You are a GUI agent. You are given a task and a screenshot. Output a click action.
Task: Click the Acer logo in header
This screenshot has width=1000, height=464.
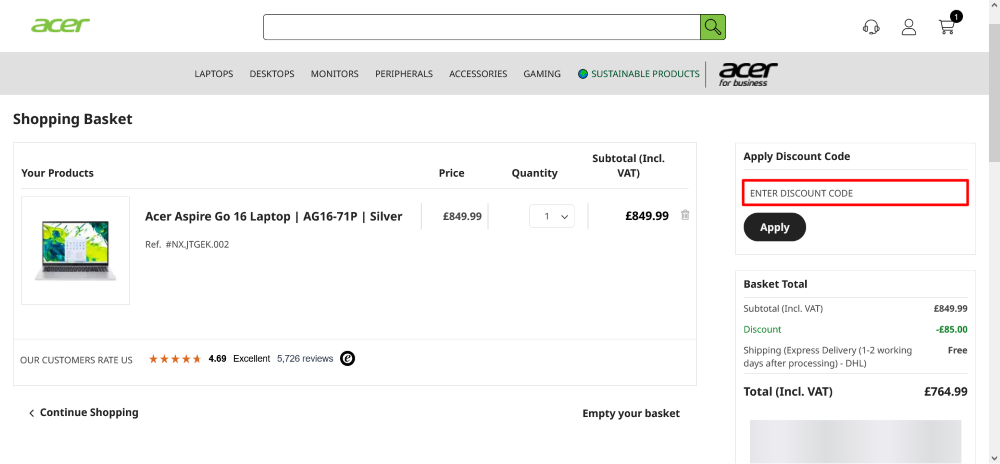61,25
